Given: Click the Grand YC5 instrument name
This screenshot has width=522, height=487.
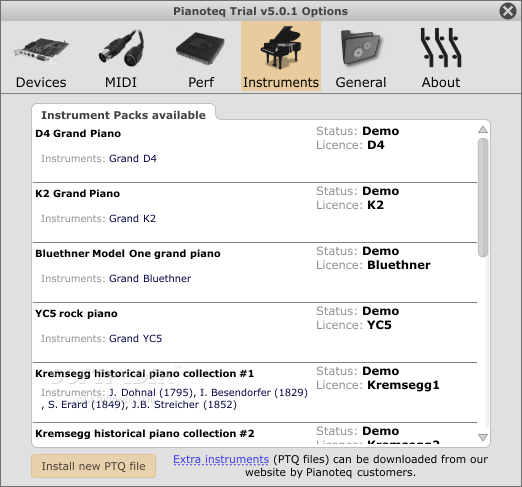Looking at the screenshot, I should tap(135, 339).
